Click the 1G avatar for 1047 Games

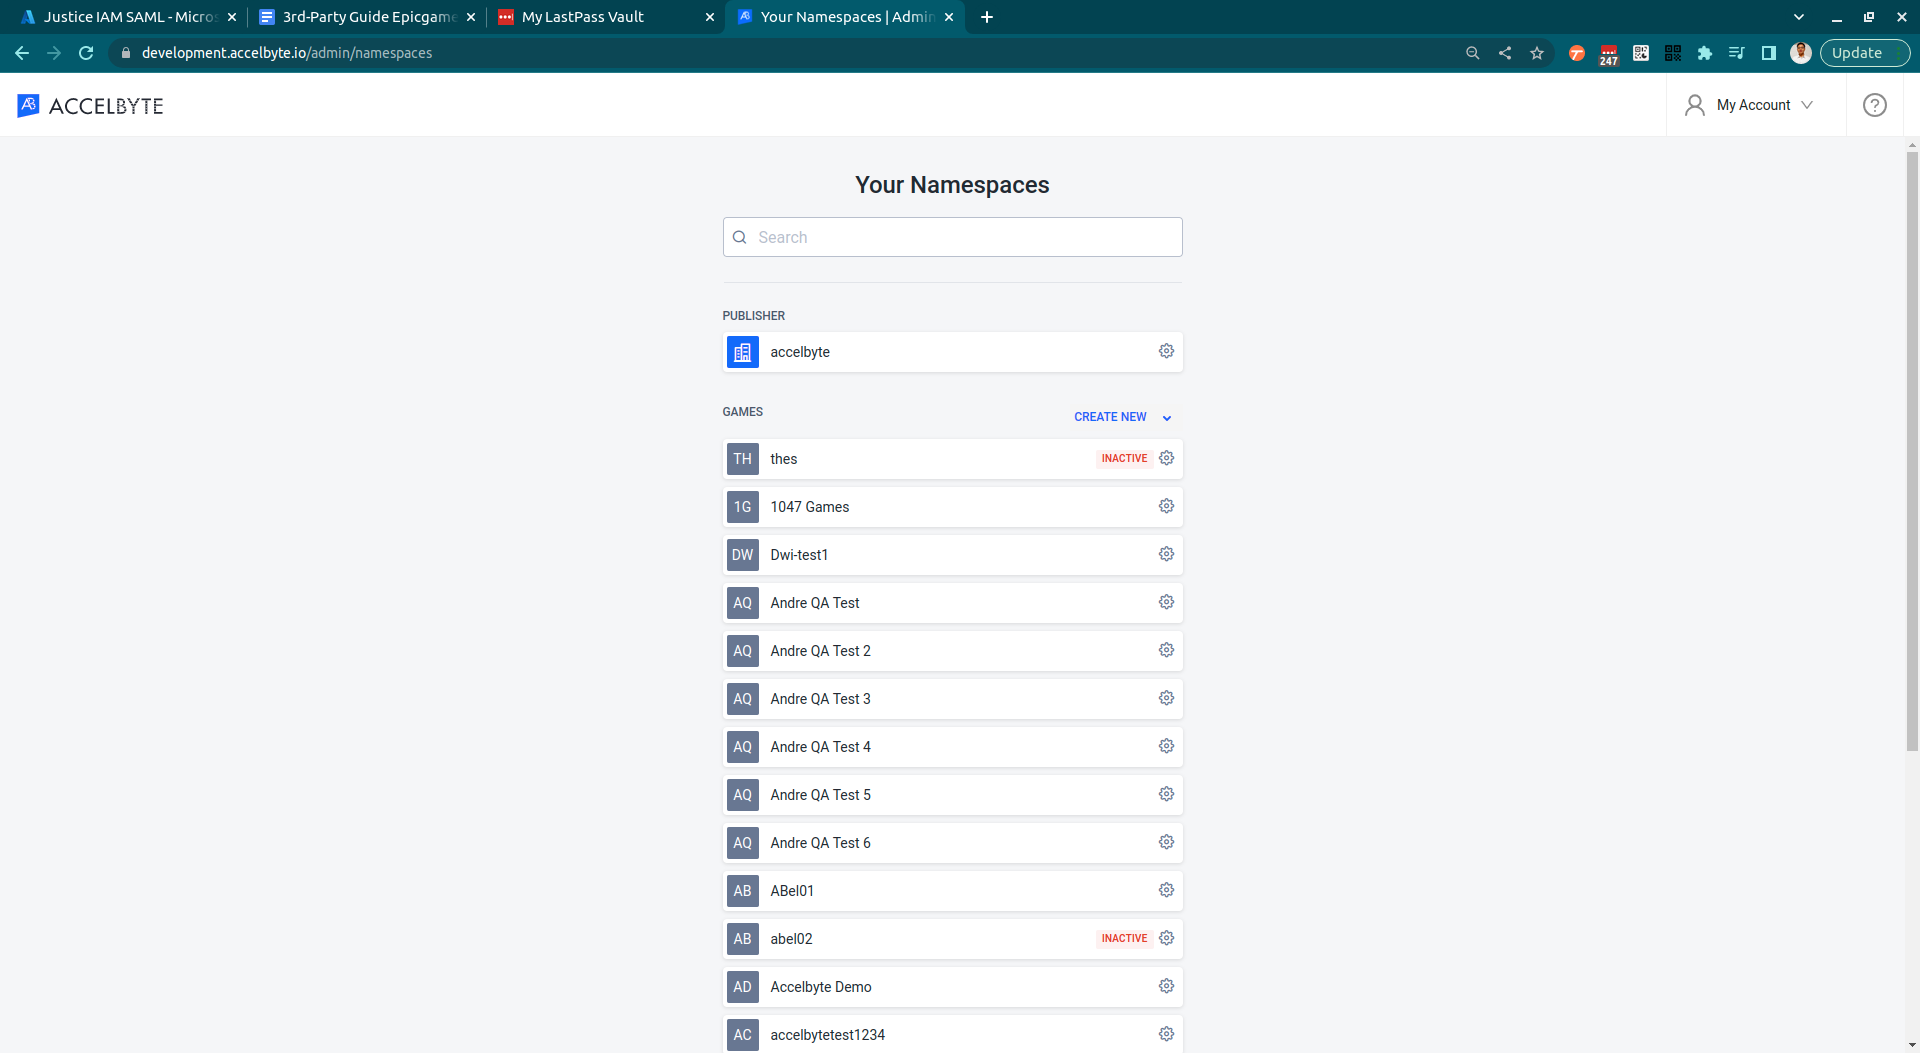click(x=742, y=507)
